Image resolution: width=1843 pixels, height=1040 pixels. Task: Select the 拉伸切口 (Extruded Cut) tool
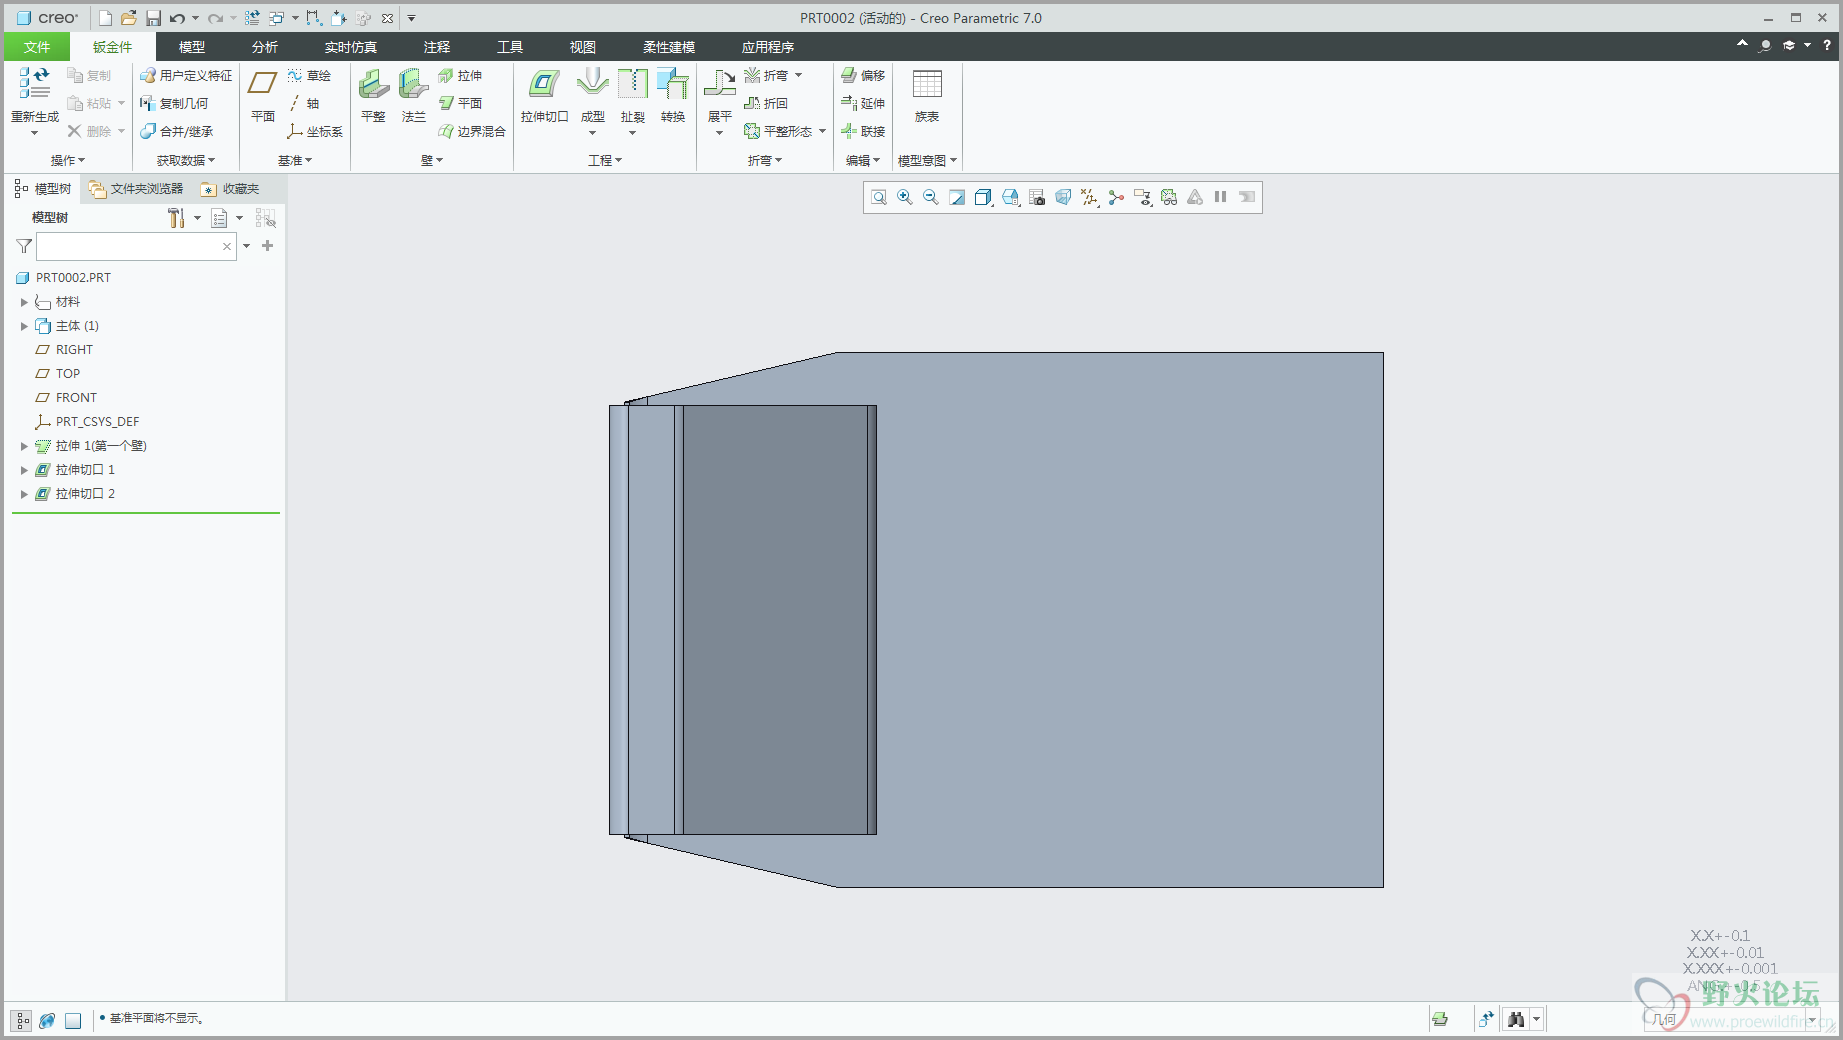coord(544,96)
